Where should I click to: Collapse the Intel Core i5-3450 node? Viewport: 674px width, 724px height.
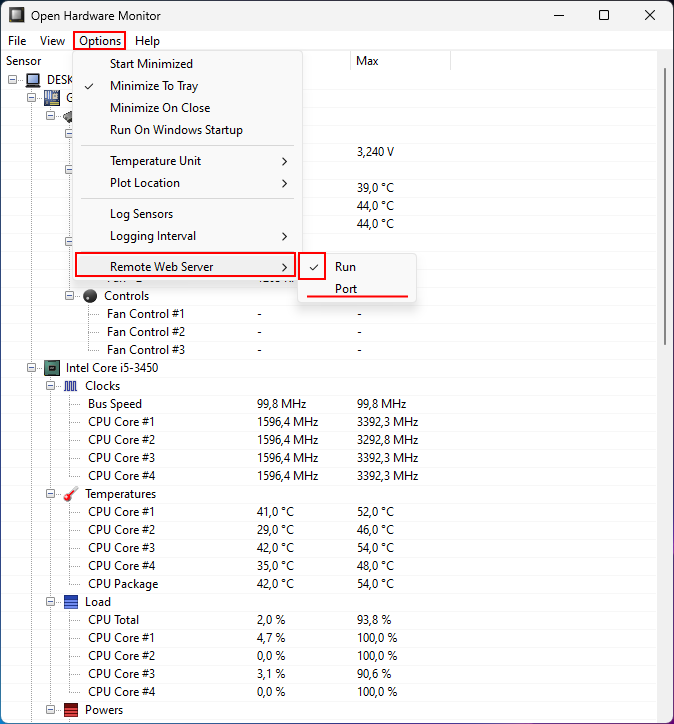click(31, 368)
